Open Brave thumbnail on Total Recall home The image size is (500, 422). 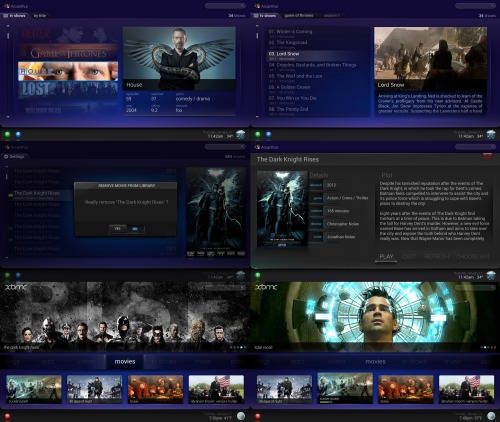406,389
